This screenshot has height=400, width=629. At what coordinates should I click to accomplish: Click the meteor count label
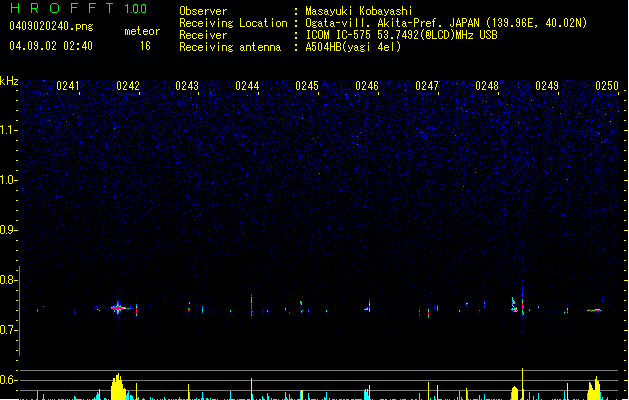142,31
